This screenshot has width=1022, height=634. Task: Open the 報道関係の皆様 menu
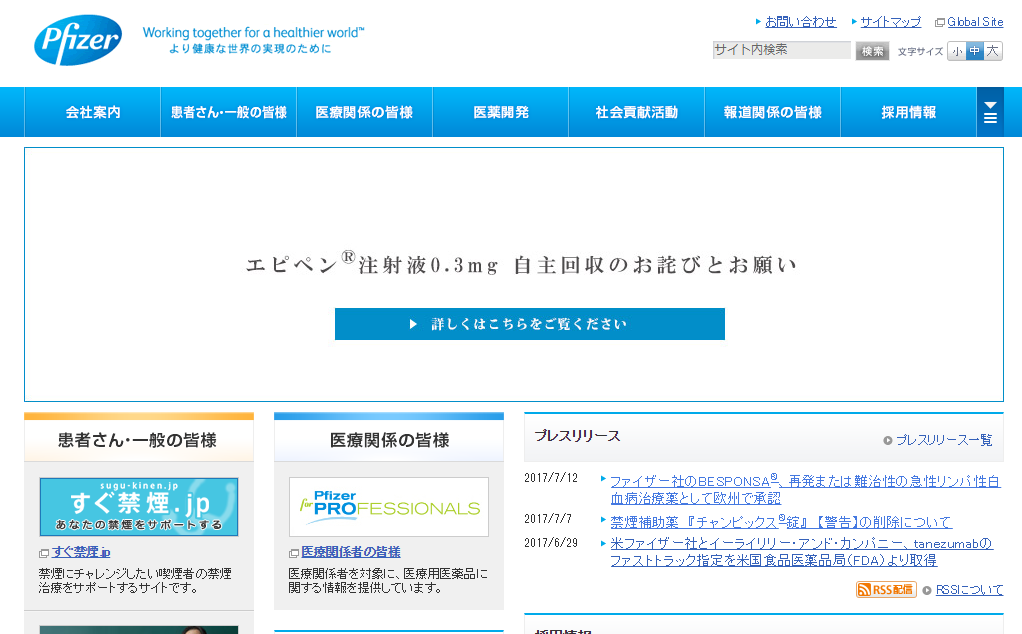click(772, 112)
